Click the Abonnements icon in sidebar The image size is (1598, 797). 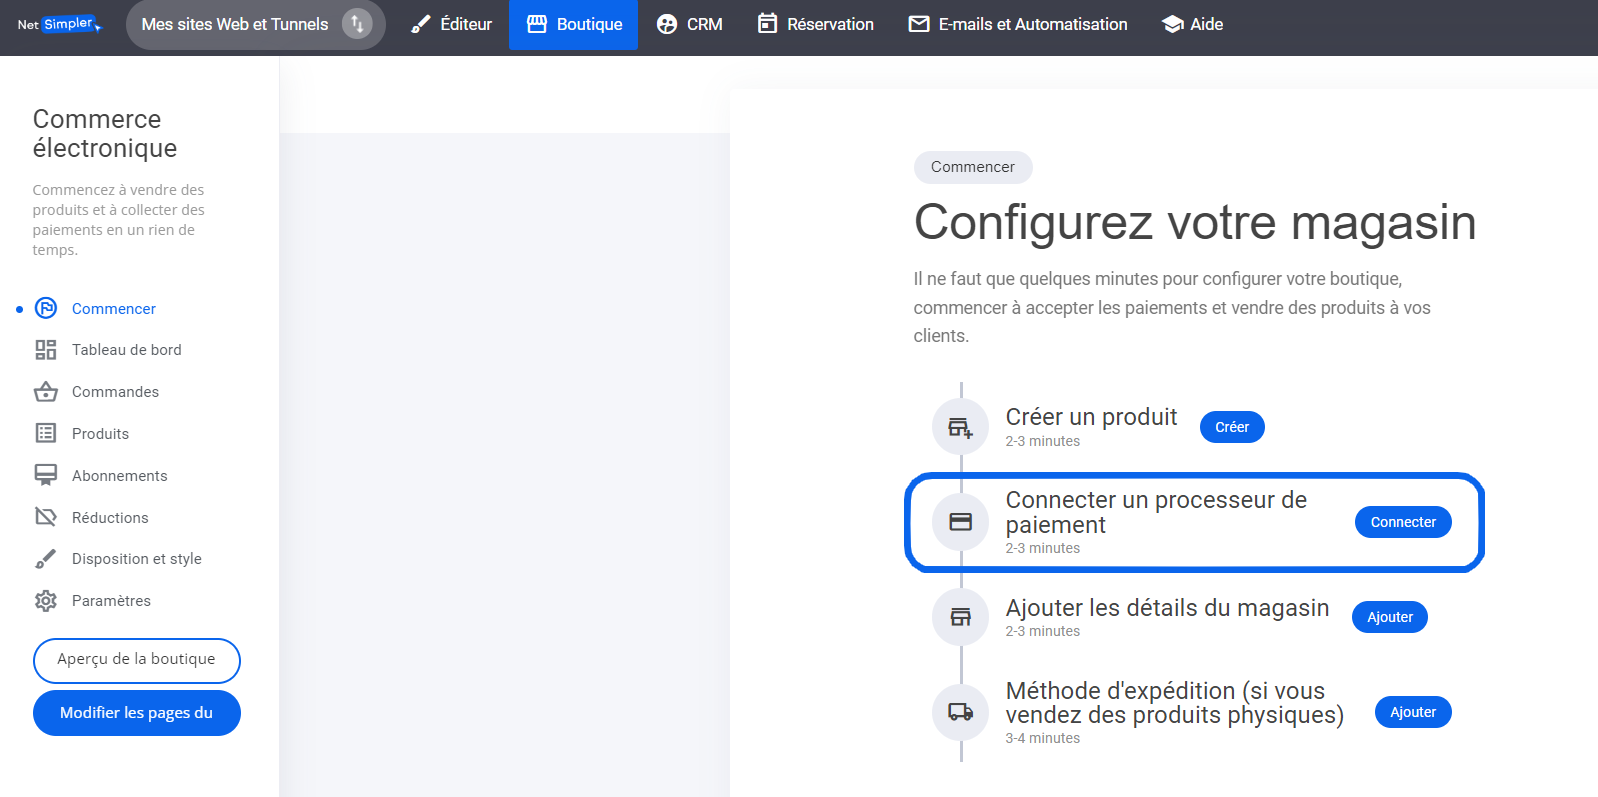click(46, 475)
